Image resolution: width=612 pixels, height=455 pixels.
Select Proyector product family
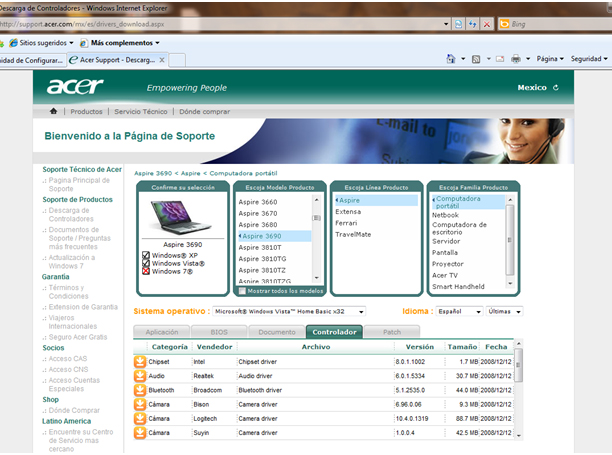pos(448,264)
